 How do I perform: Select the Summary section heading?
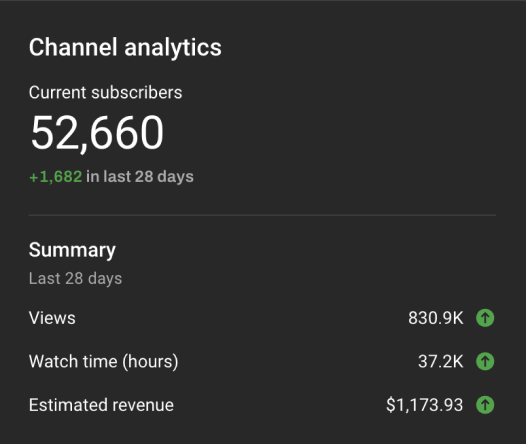click(x=72, y=251)
